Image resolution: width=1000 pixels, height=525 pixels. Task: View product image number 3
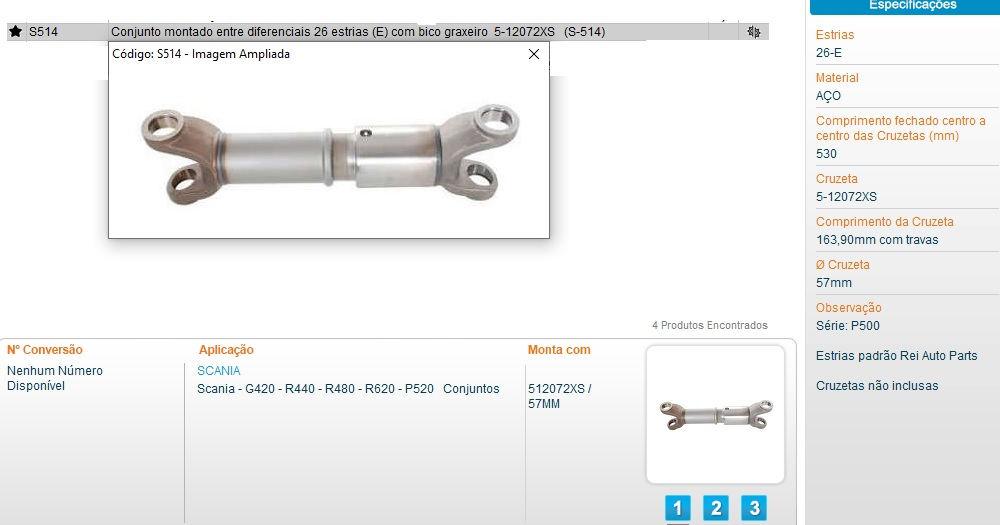coord(754,508)
